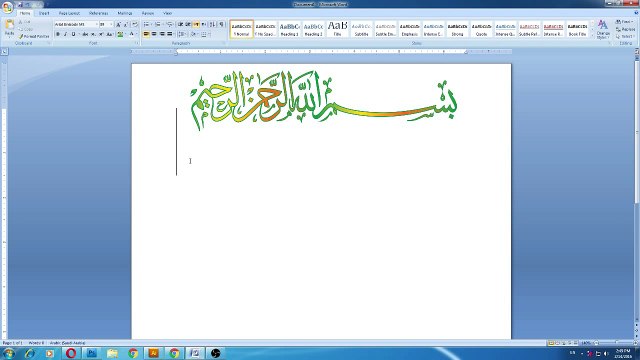The image size is (640, 360).
Task: Align text right
Action: 162,34
